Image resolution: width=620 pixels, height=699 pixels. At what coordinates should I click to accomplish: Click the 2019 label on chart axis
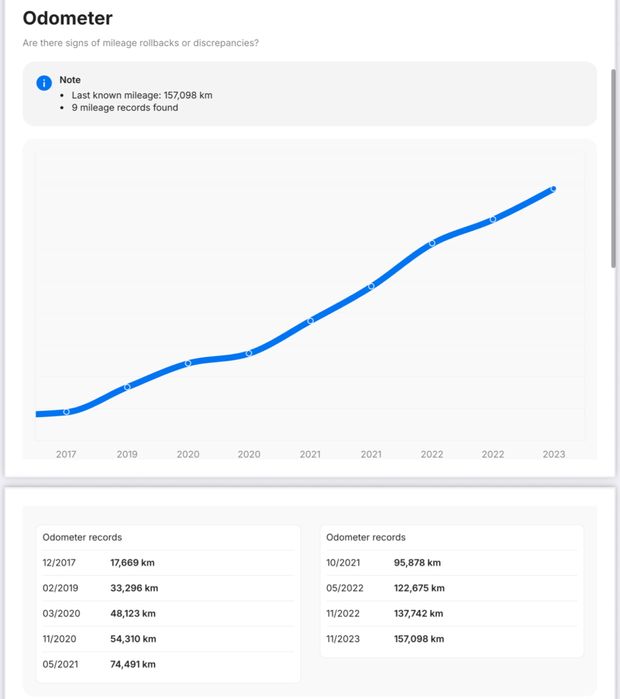click(x=127, y=454)
